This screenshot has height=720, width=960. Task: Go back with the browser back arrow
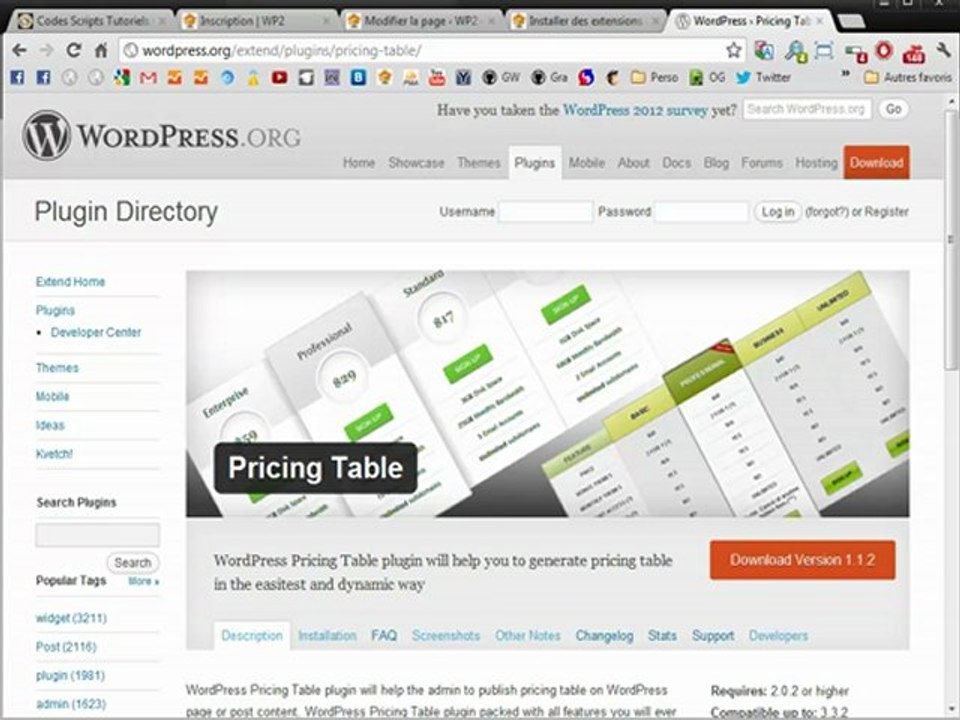20,50
